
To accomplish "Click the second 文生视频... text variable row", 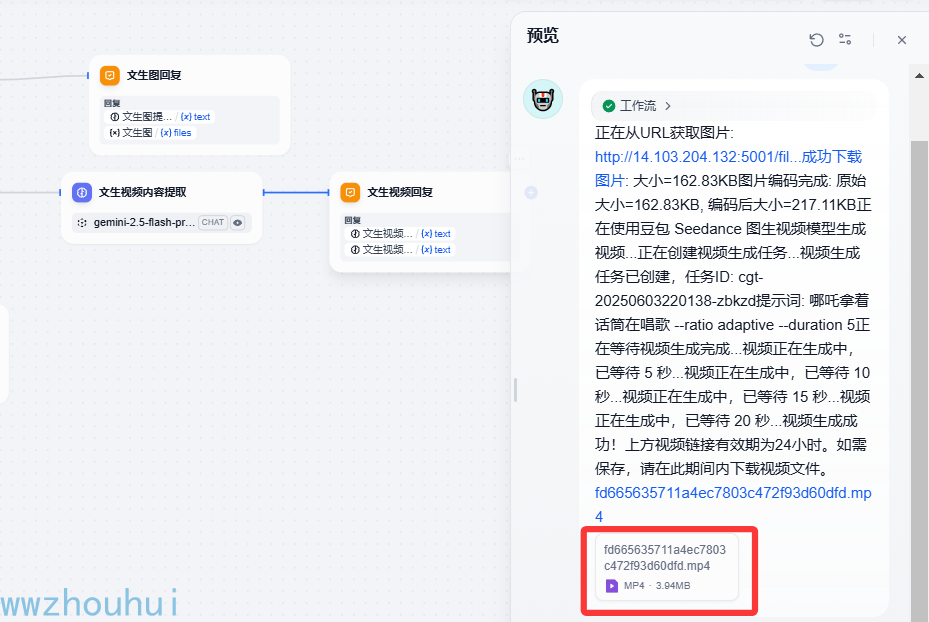I will (401, 249).
